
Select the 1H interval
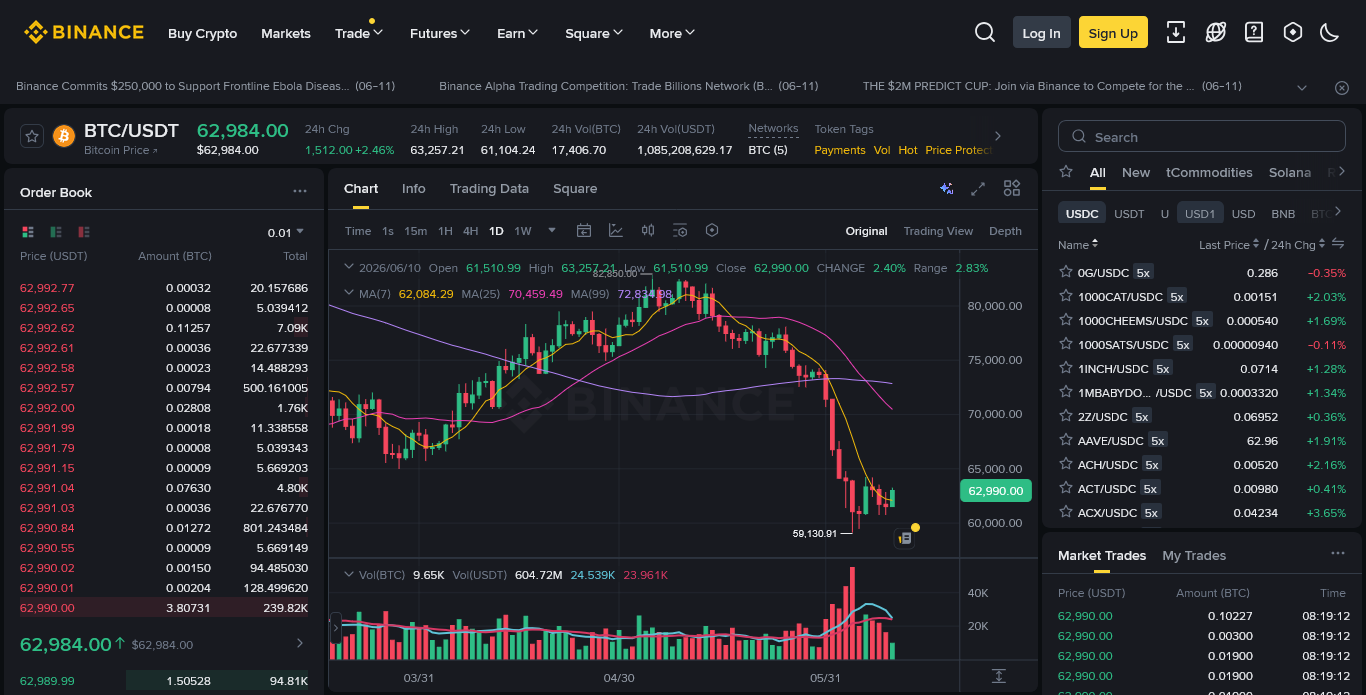445,231
